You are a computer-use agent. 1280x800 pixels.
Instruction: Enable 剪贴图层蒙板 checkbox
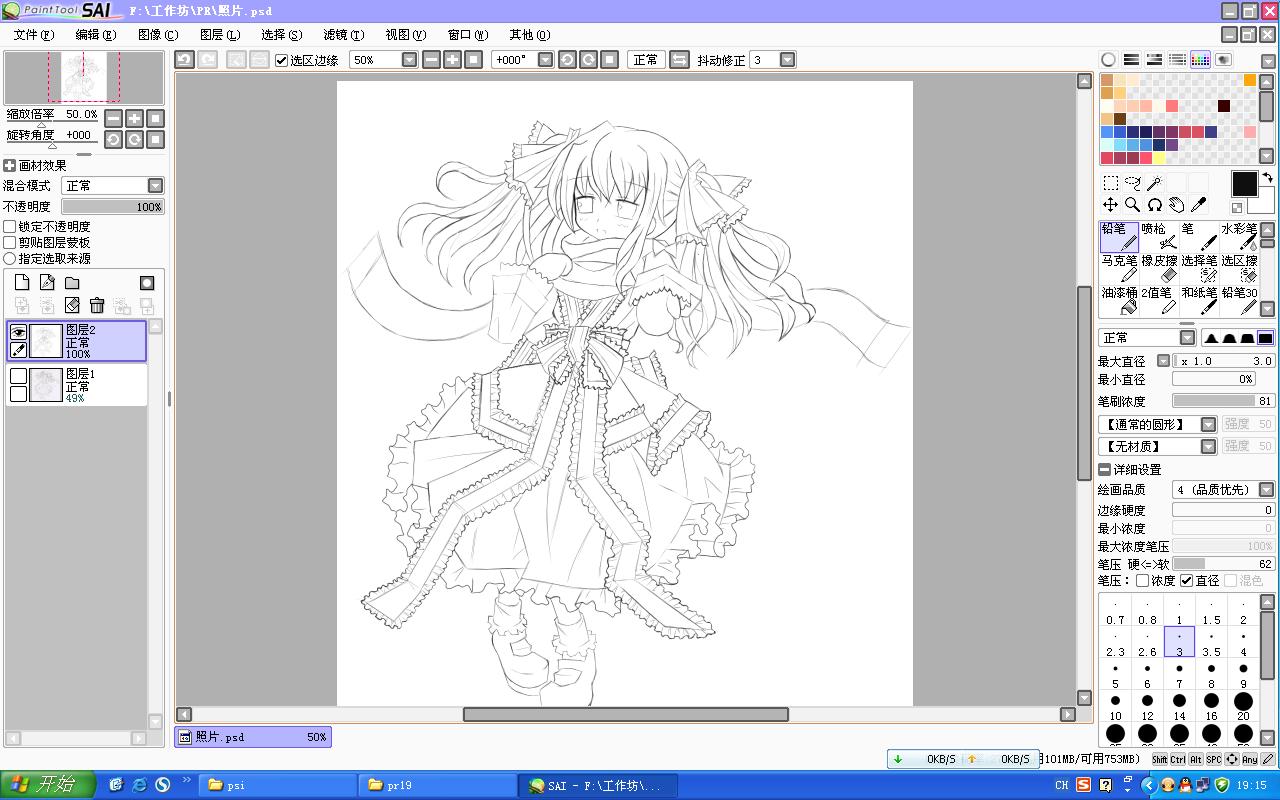pos(10,243)
